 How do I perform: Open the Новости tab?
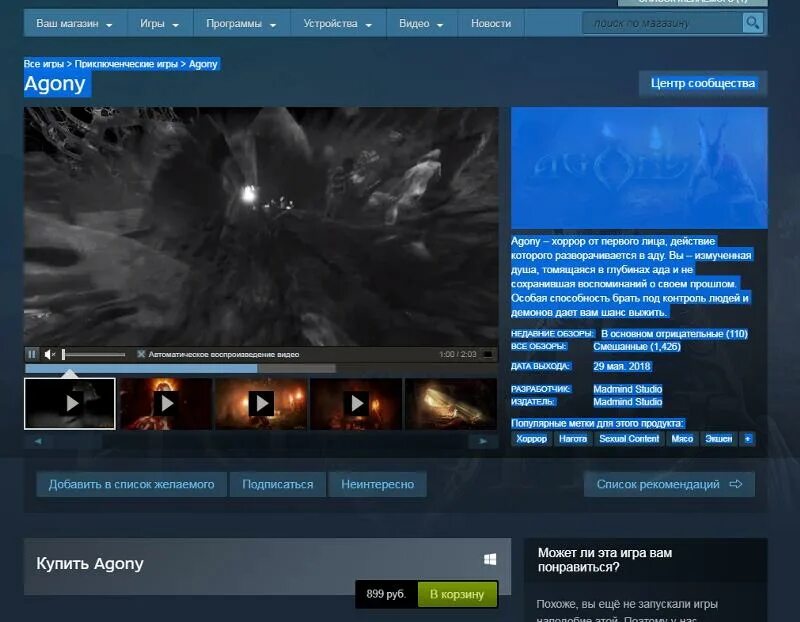coord(491,23)
